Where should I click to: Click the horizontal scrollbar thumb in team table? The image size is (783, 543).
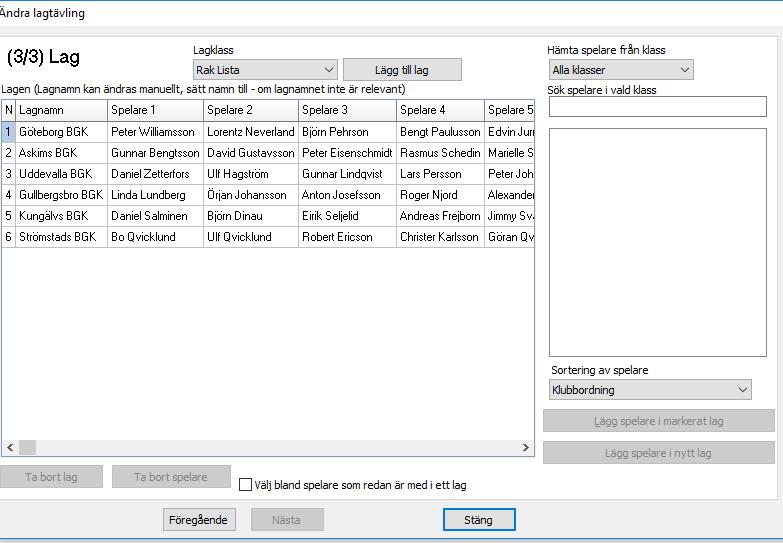pyautogui.click(x=27, y=447)
